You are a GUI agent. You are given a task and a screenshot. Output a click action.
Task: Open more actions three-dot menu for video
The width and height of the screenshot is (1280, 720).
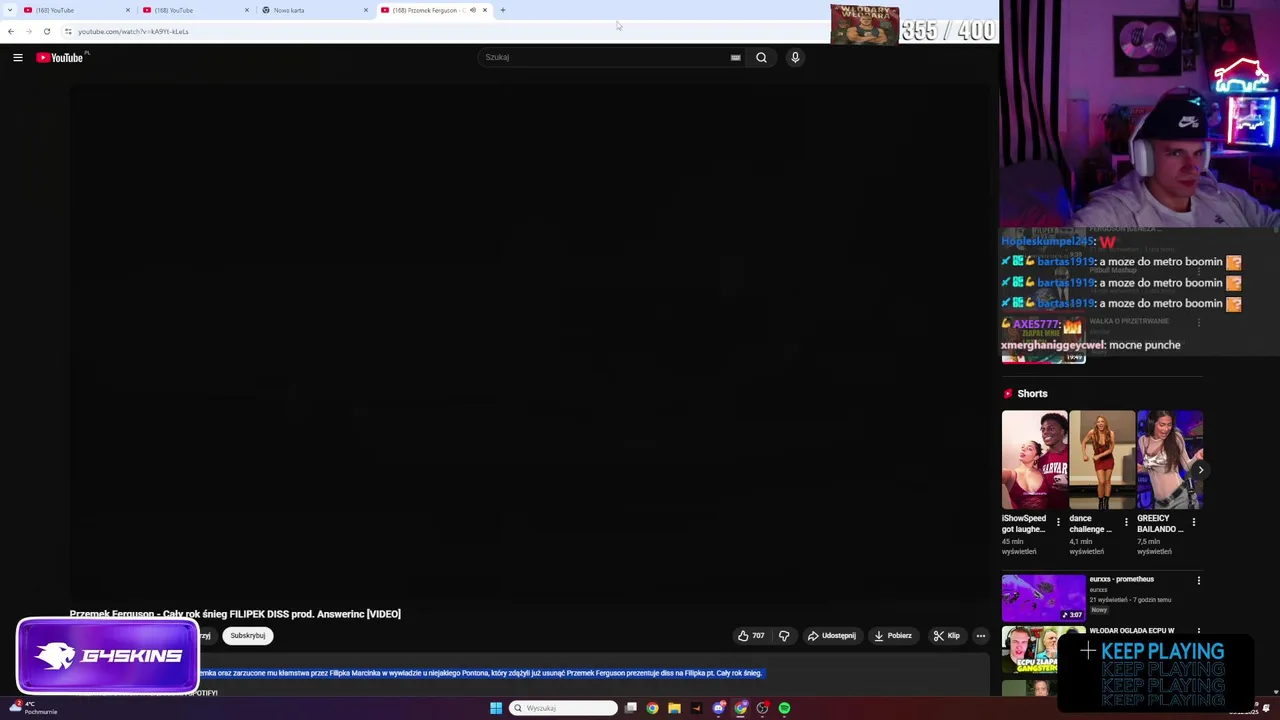click(981, 636)
